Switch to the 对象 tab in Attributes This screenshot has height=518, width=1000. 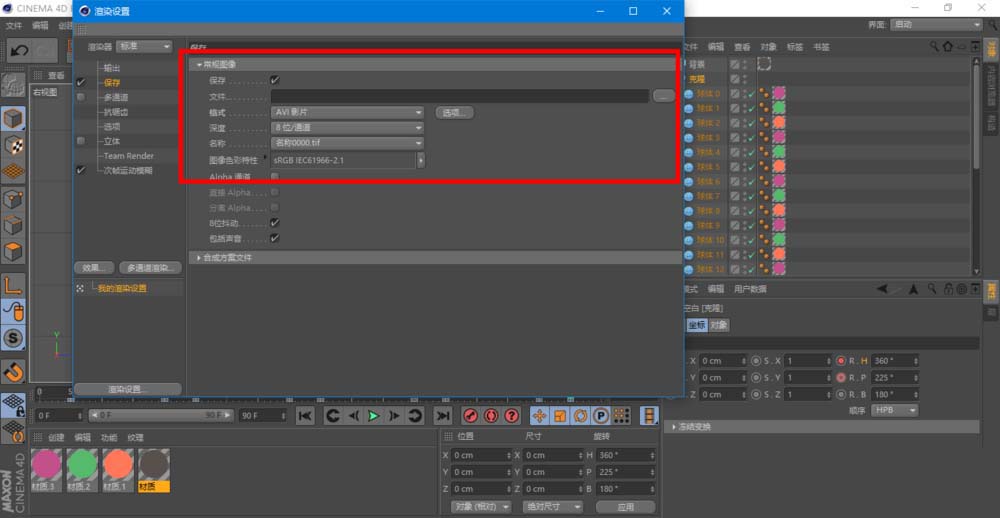point(719,325)
